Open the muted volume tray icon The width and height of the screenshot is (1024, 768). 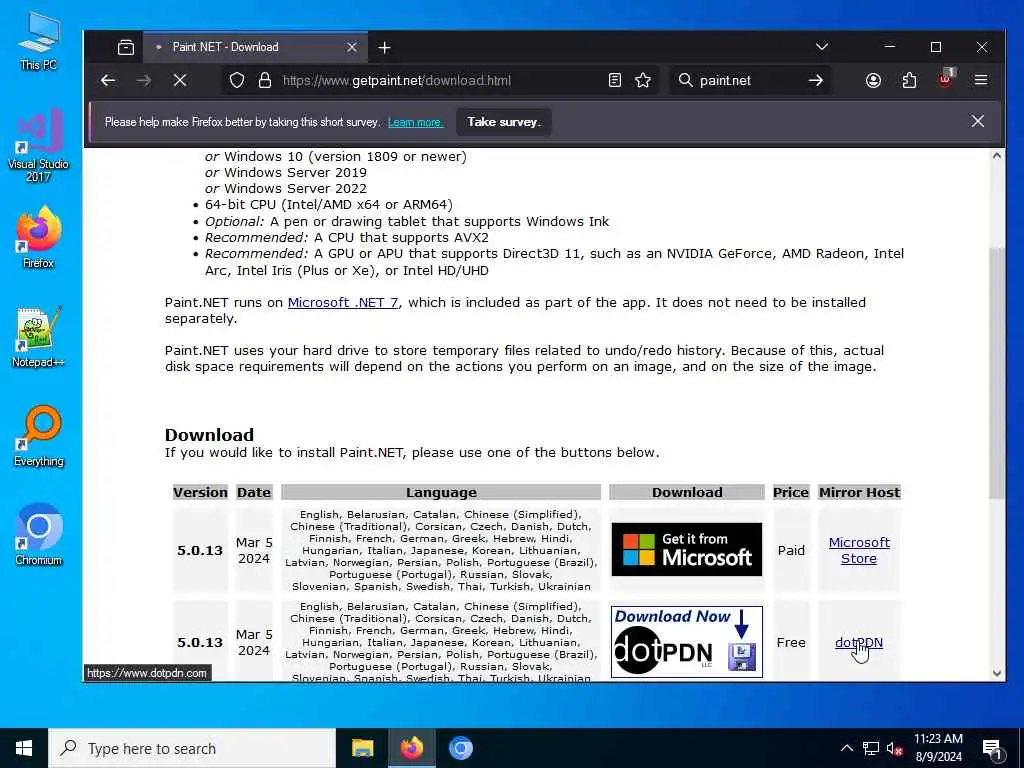tap(895, 748)
